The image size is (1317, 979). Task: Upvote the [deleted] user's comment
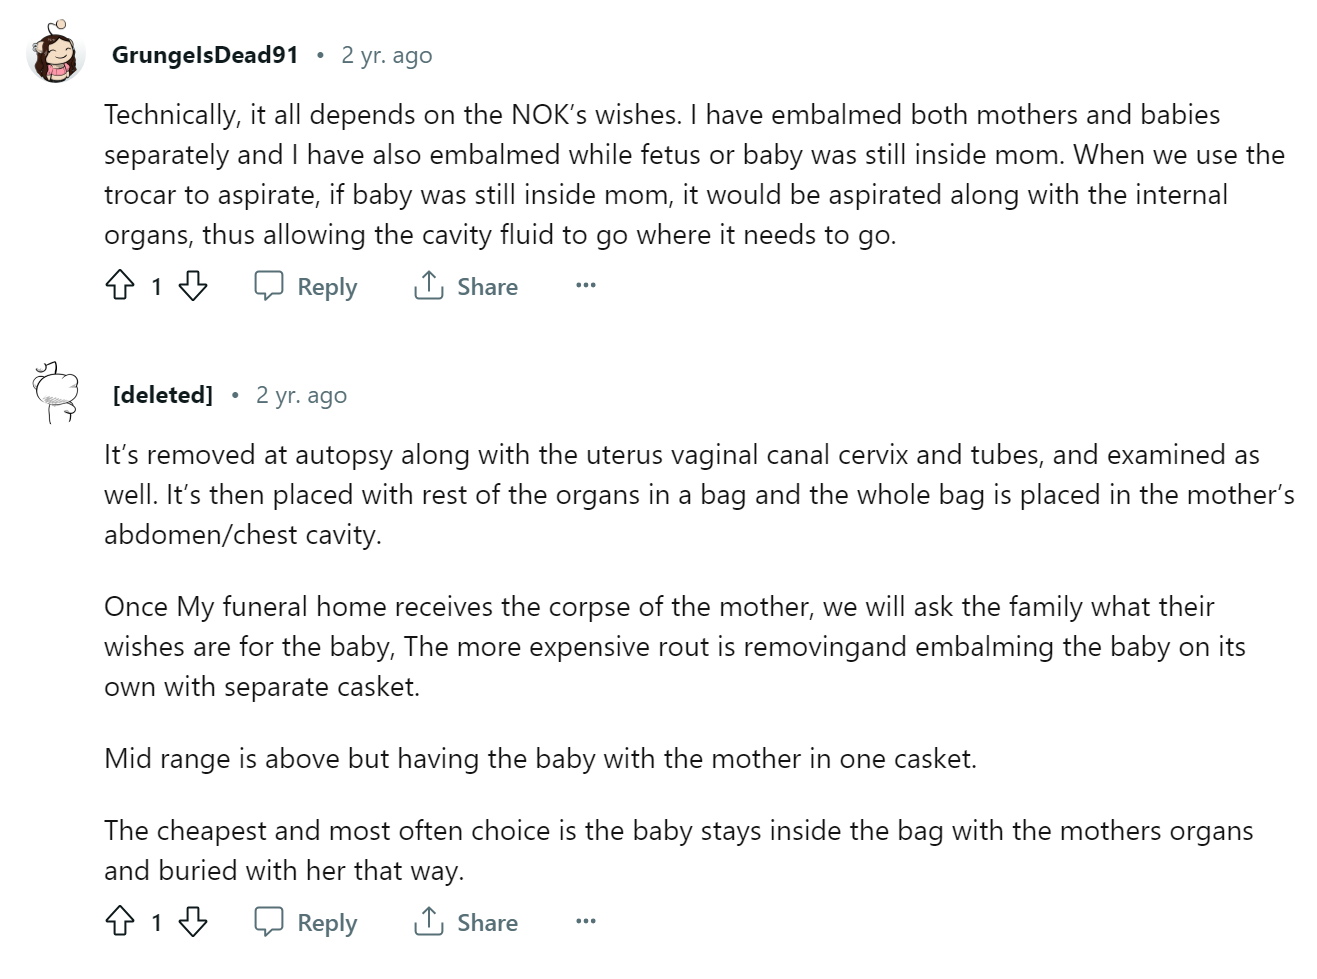pyautogui.click(x=120, y=922)
